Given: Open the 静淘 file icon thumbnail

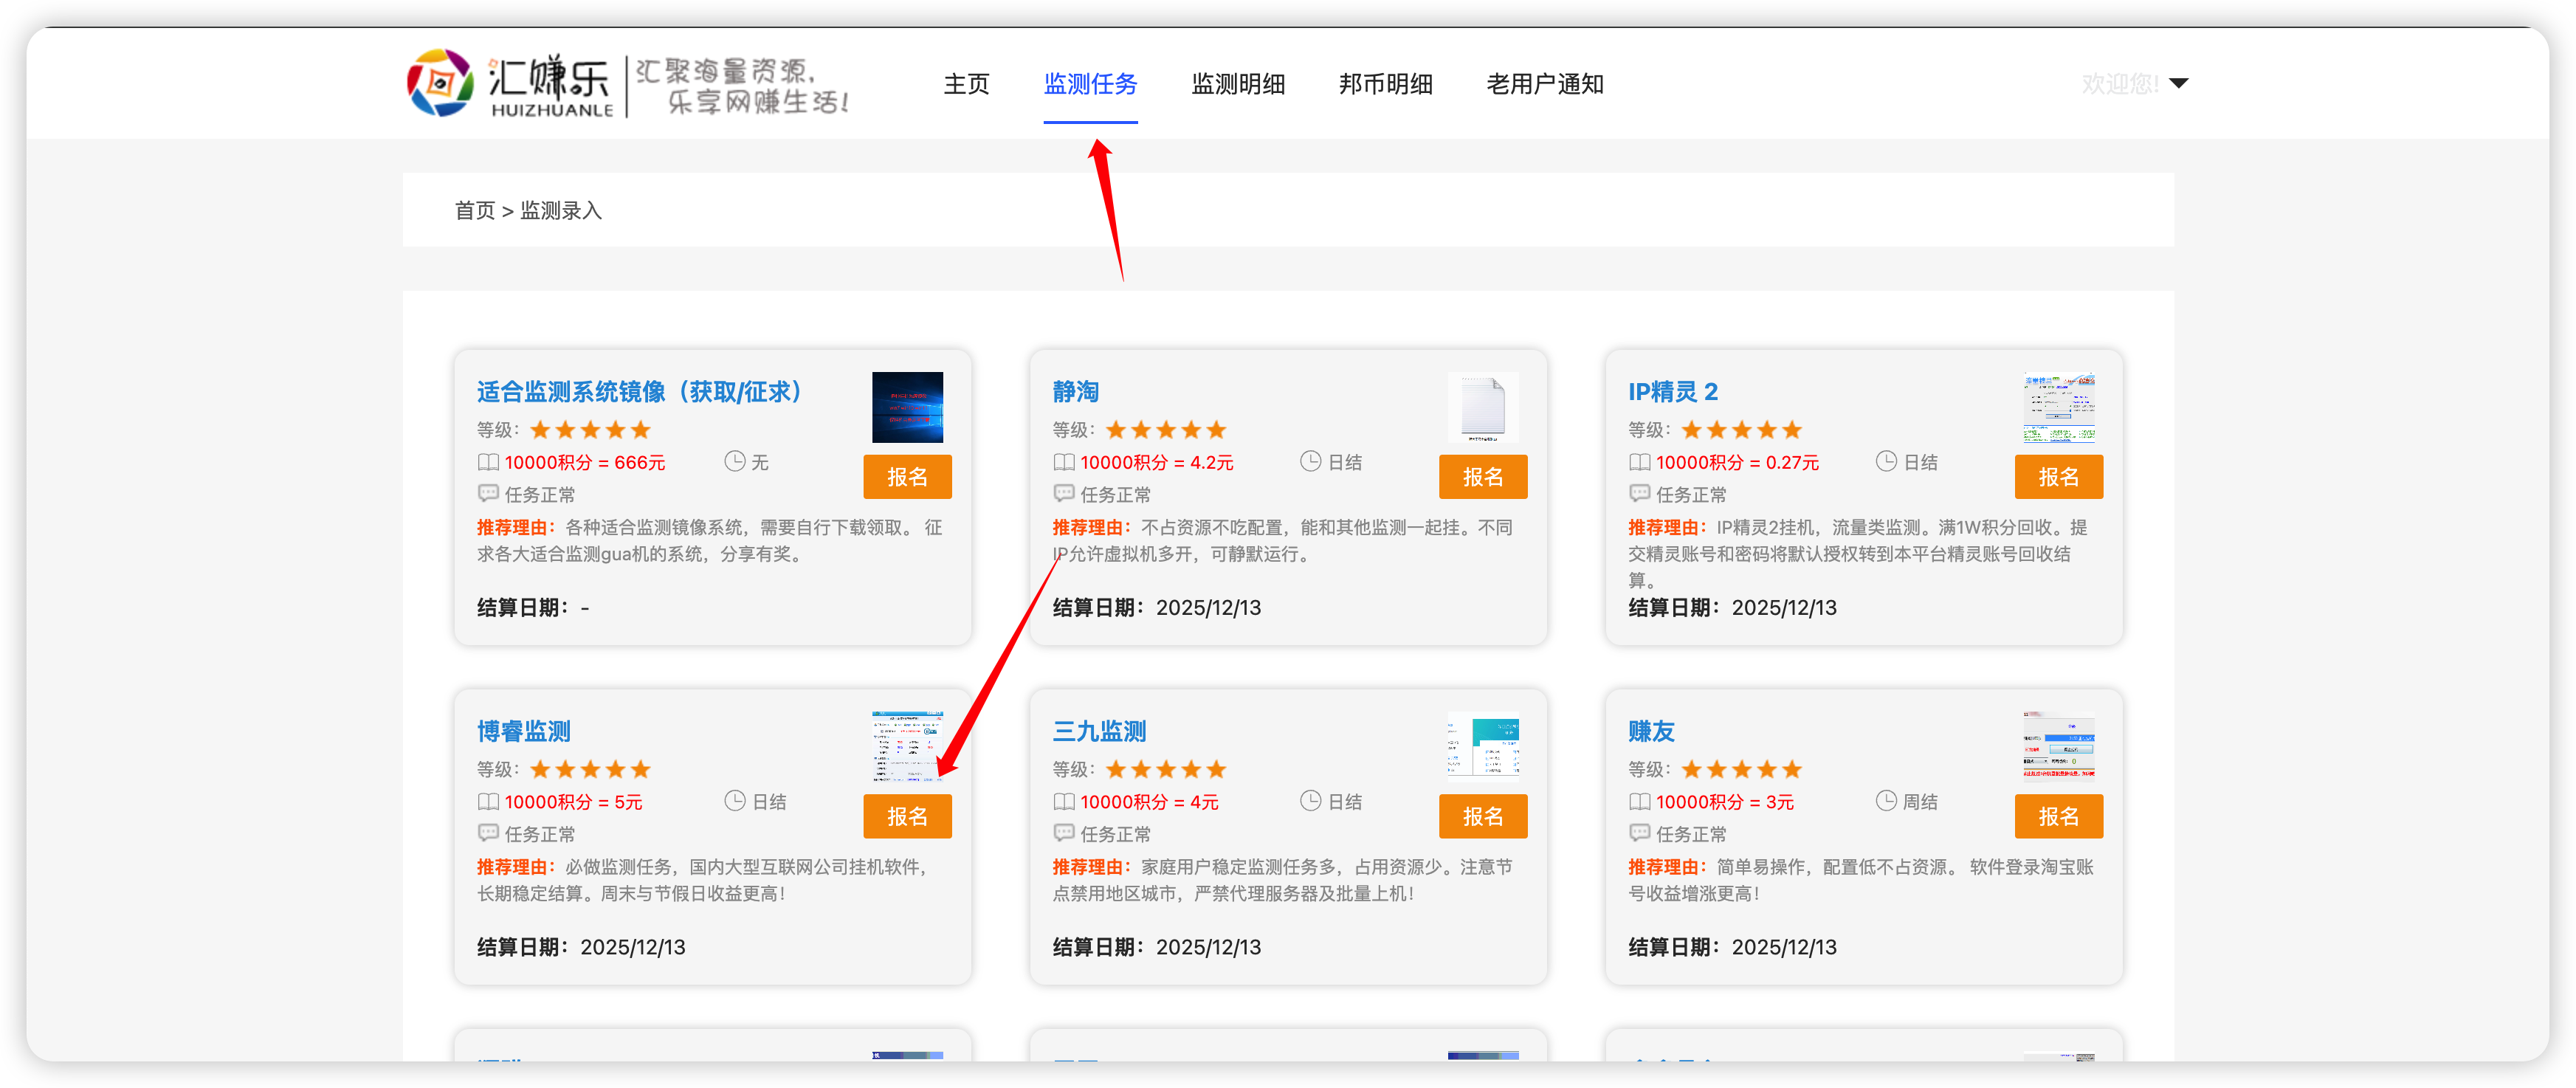Looking at the screenshot, I should tap(1482, 407).
